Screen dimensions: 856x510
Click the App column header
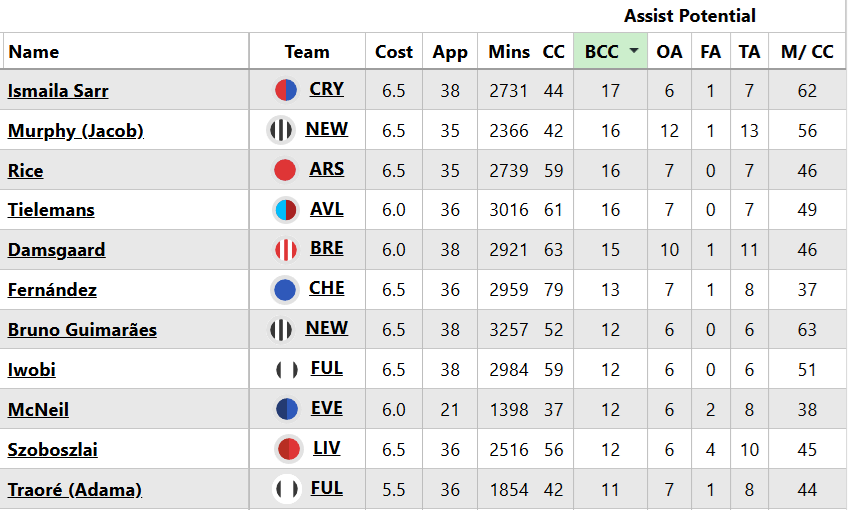(x=450, y=52)
